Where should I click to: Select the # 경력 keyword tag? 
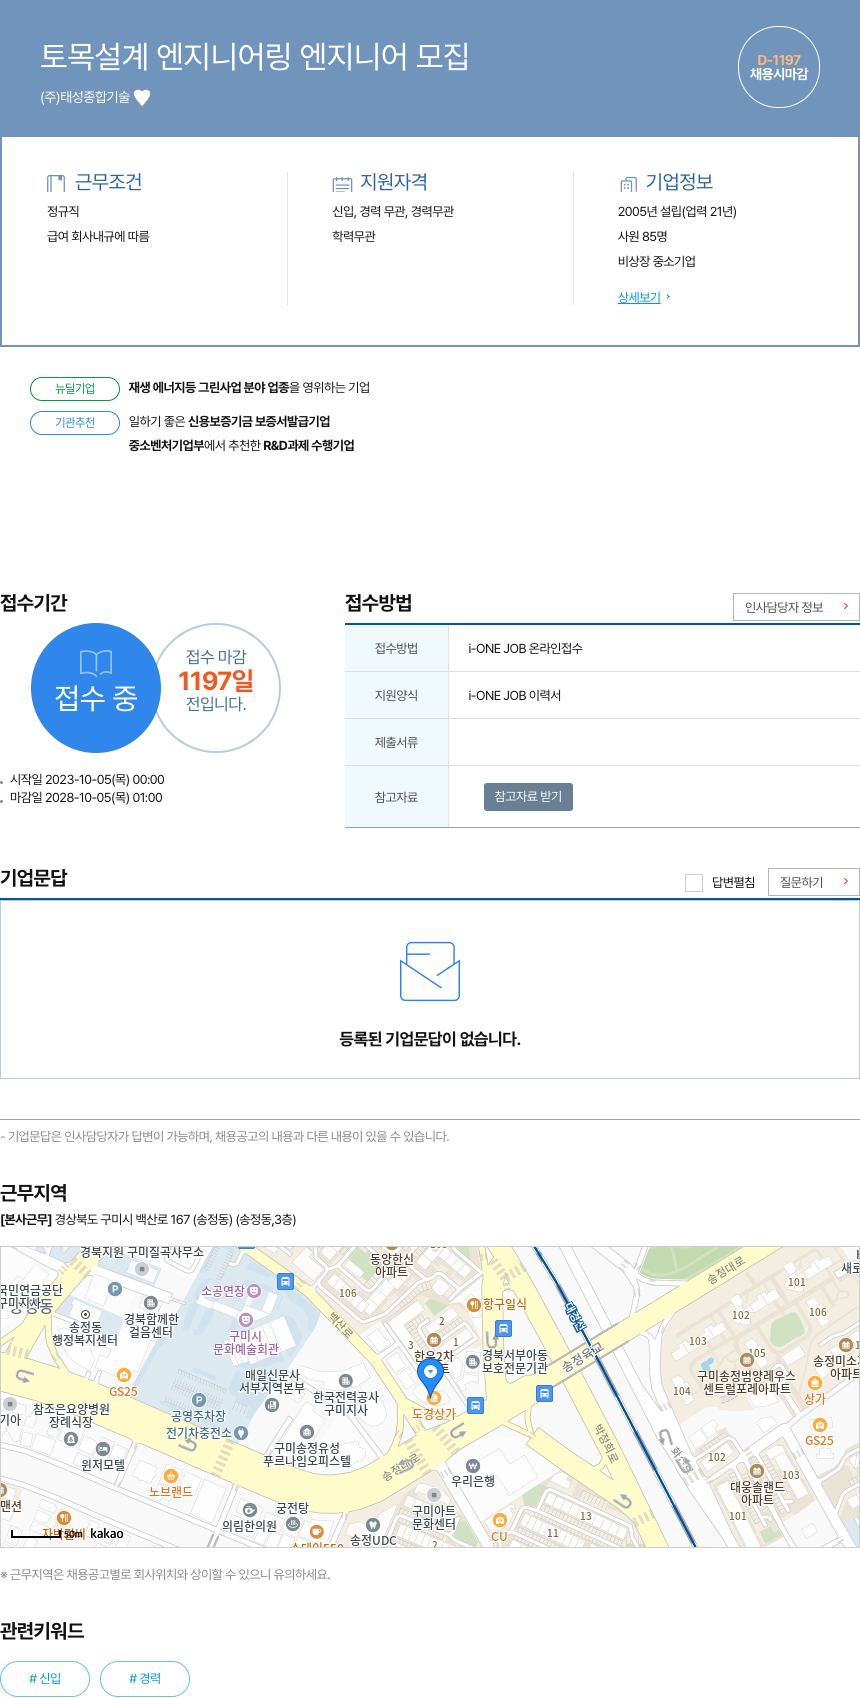145,1678
